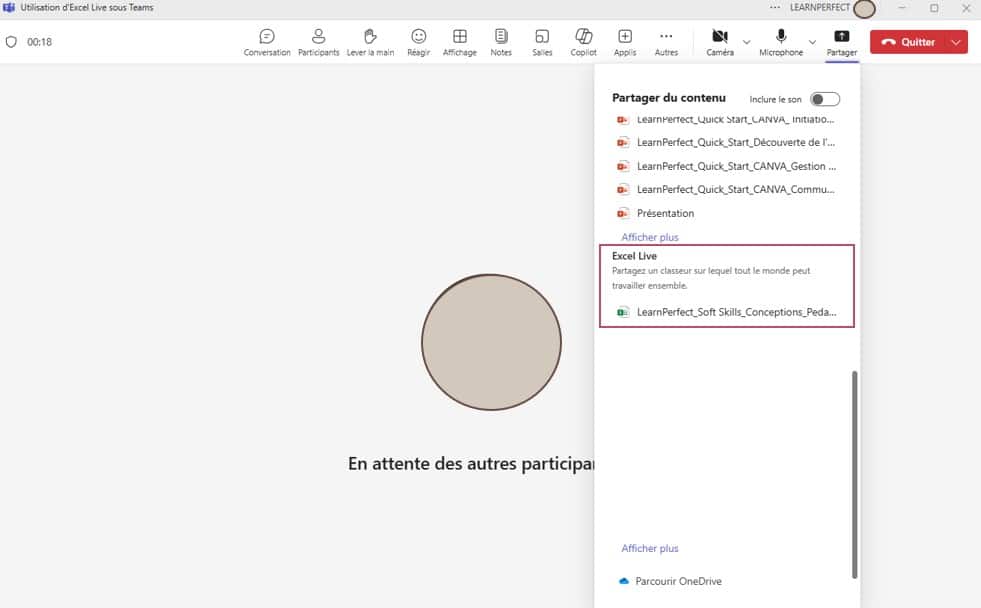Click OneDrive cloud icon
The height and width of the screenshot is (608, 981).
[624, 581]
